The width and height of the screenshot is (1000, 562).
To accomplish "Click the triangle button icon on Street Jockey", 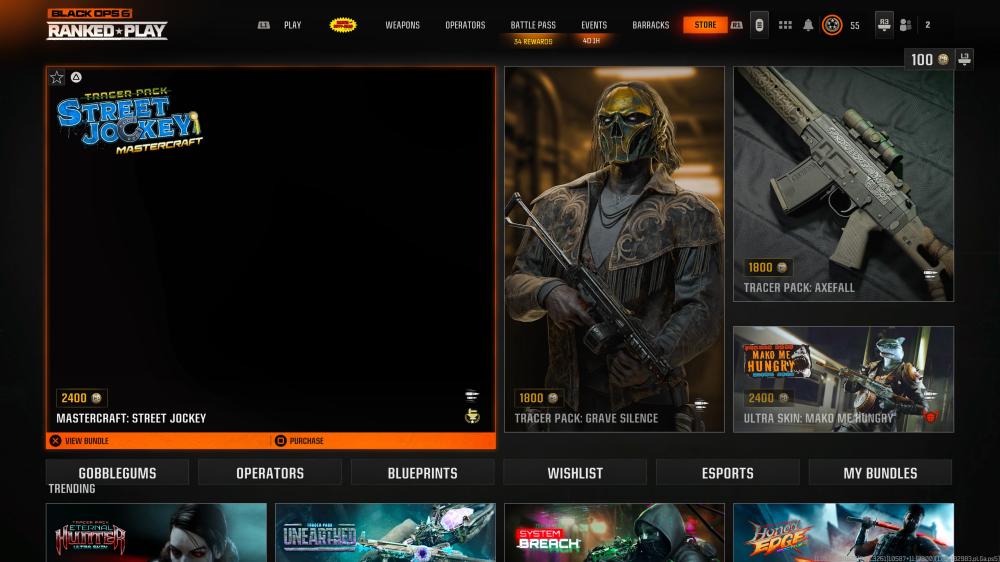I will 76,77.
